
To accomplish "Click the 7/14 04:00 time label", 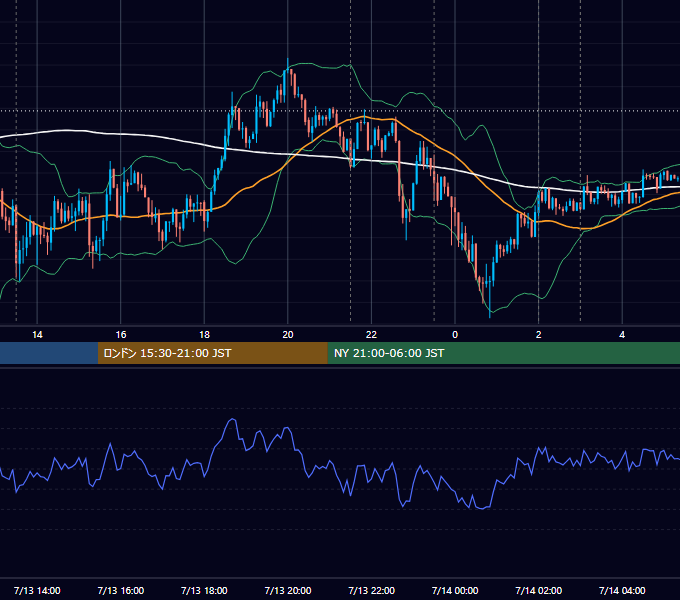I will [622, 590].
